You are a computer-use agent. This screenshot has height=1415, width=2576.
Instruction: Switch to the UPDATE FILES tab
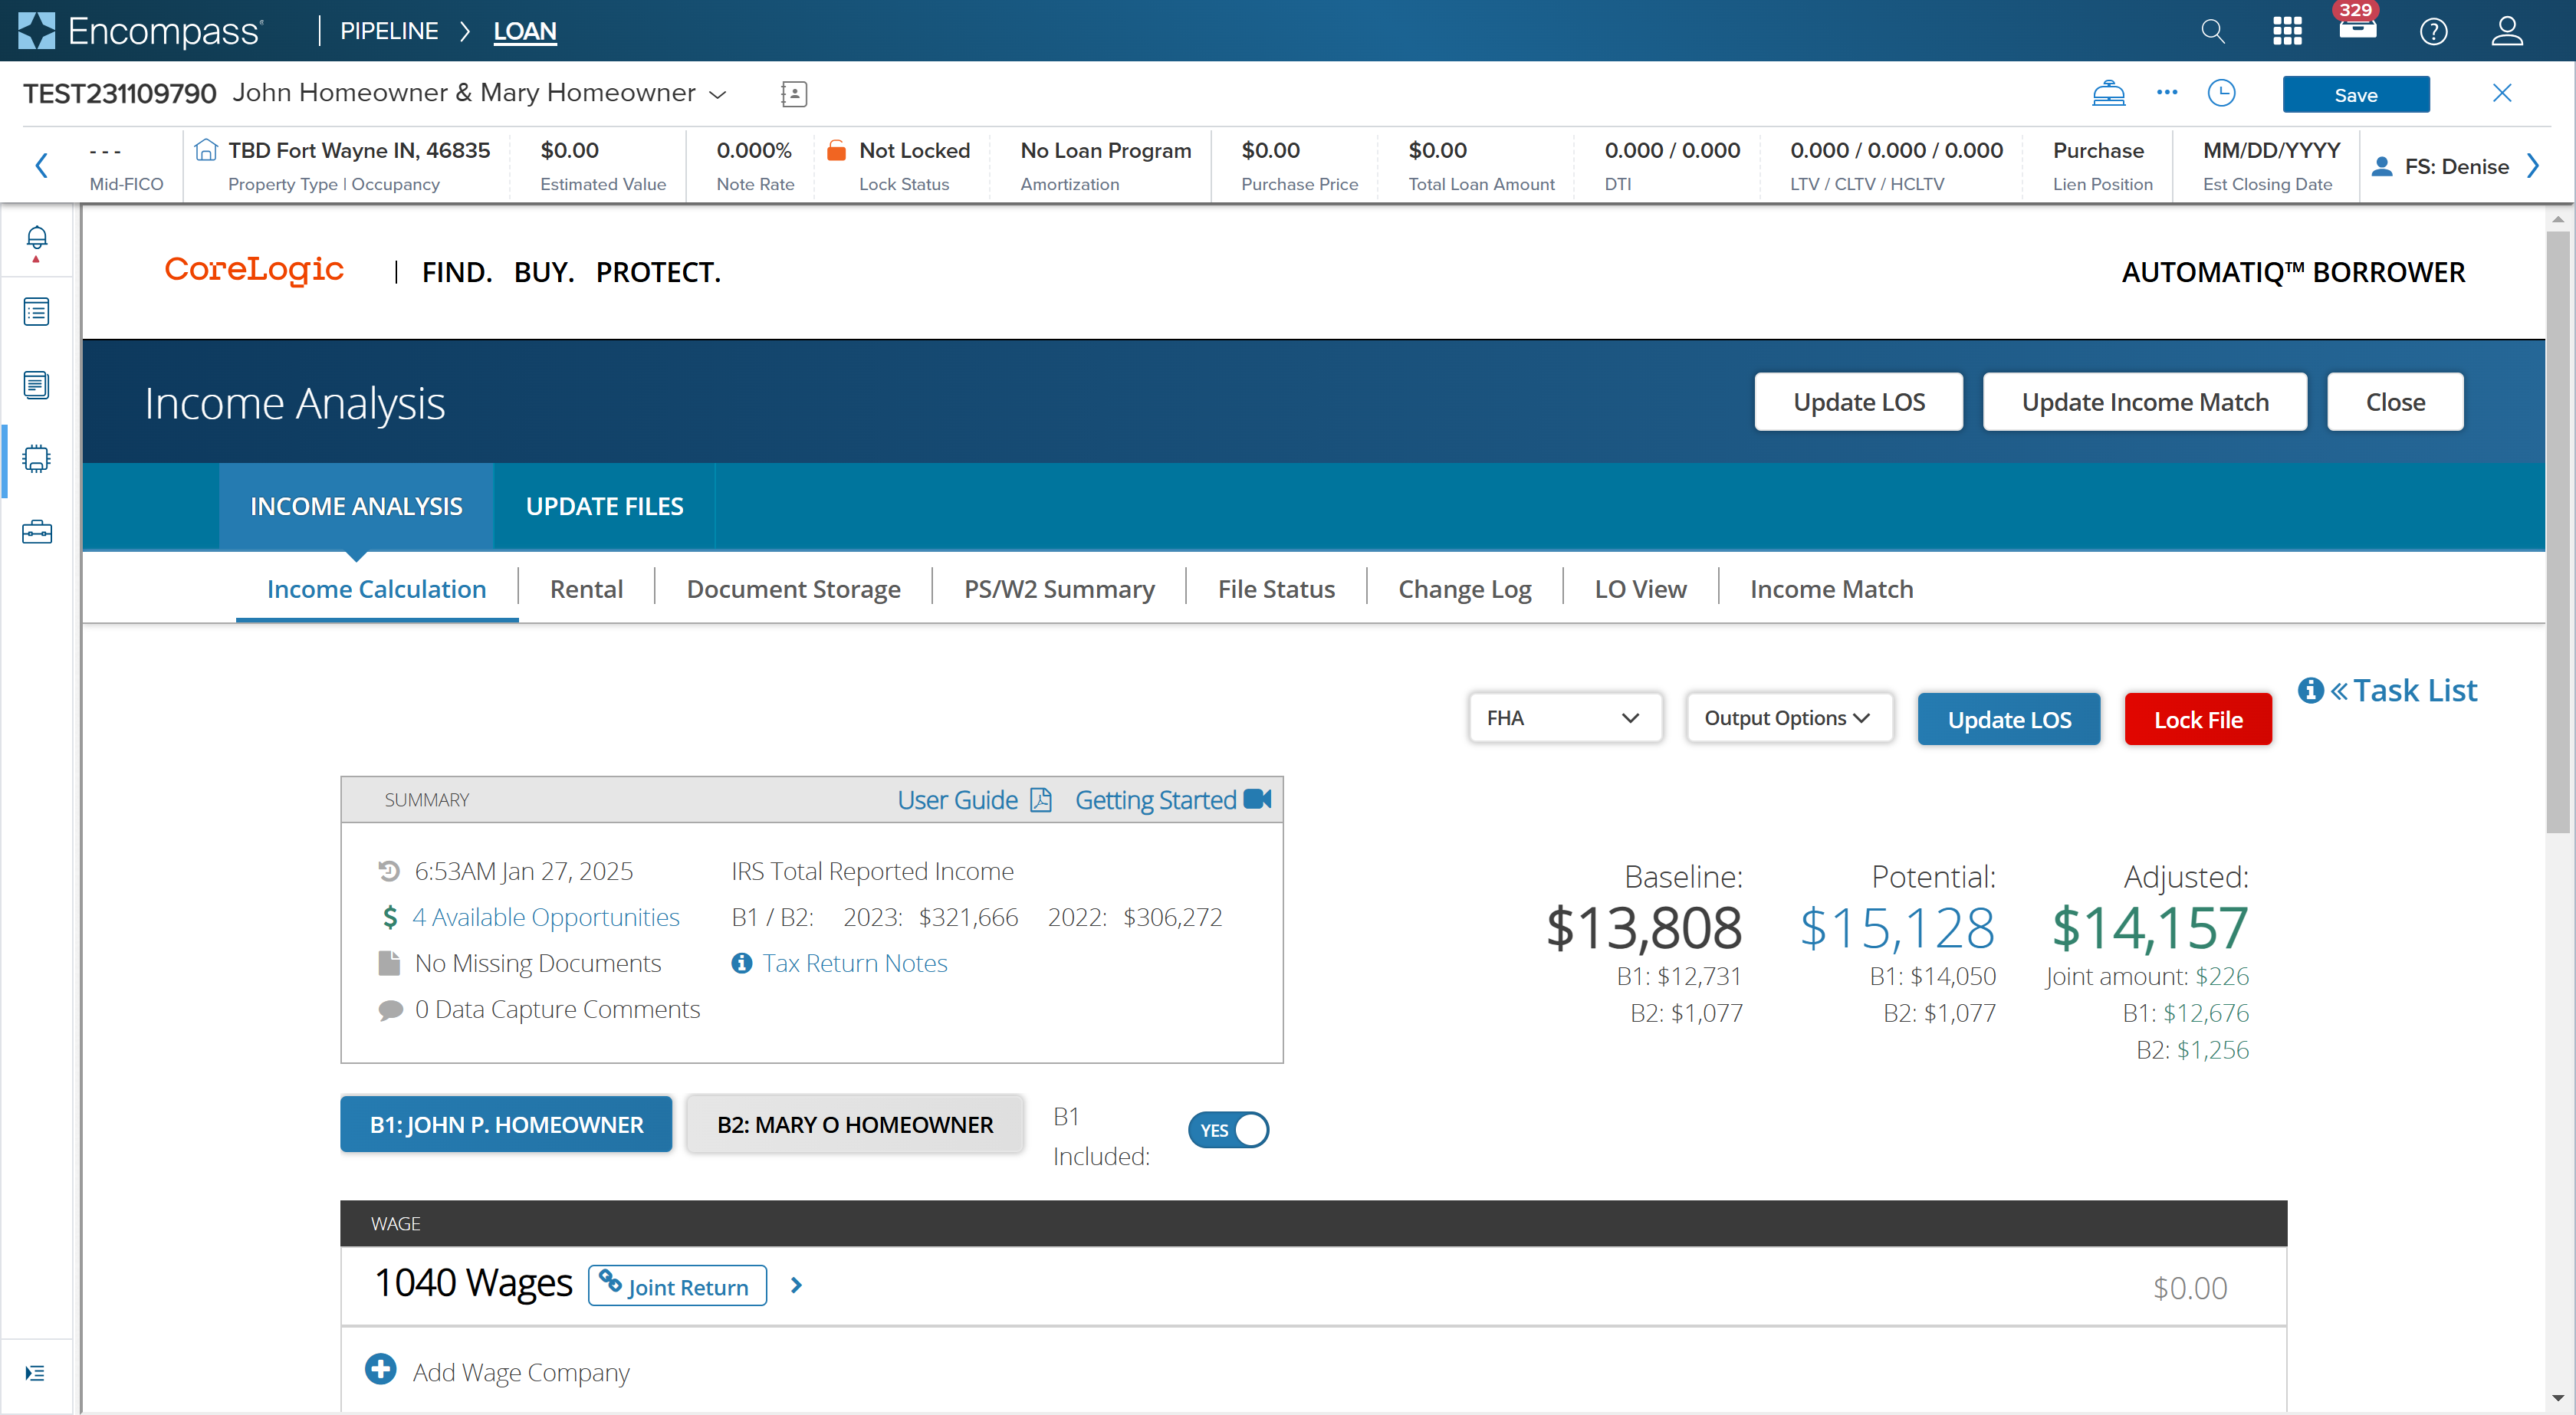pos(604,506)
